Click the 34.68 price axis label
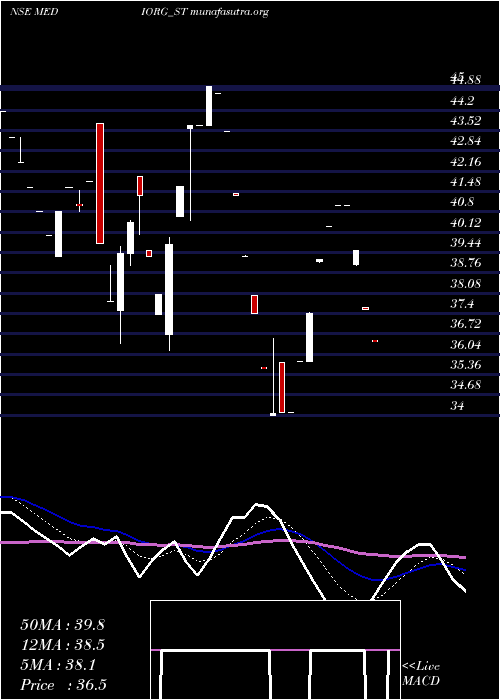Screen dimensions: 500x700 click(x=466, y=385)
